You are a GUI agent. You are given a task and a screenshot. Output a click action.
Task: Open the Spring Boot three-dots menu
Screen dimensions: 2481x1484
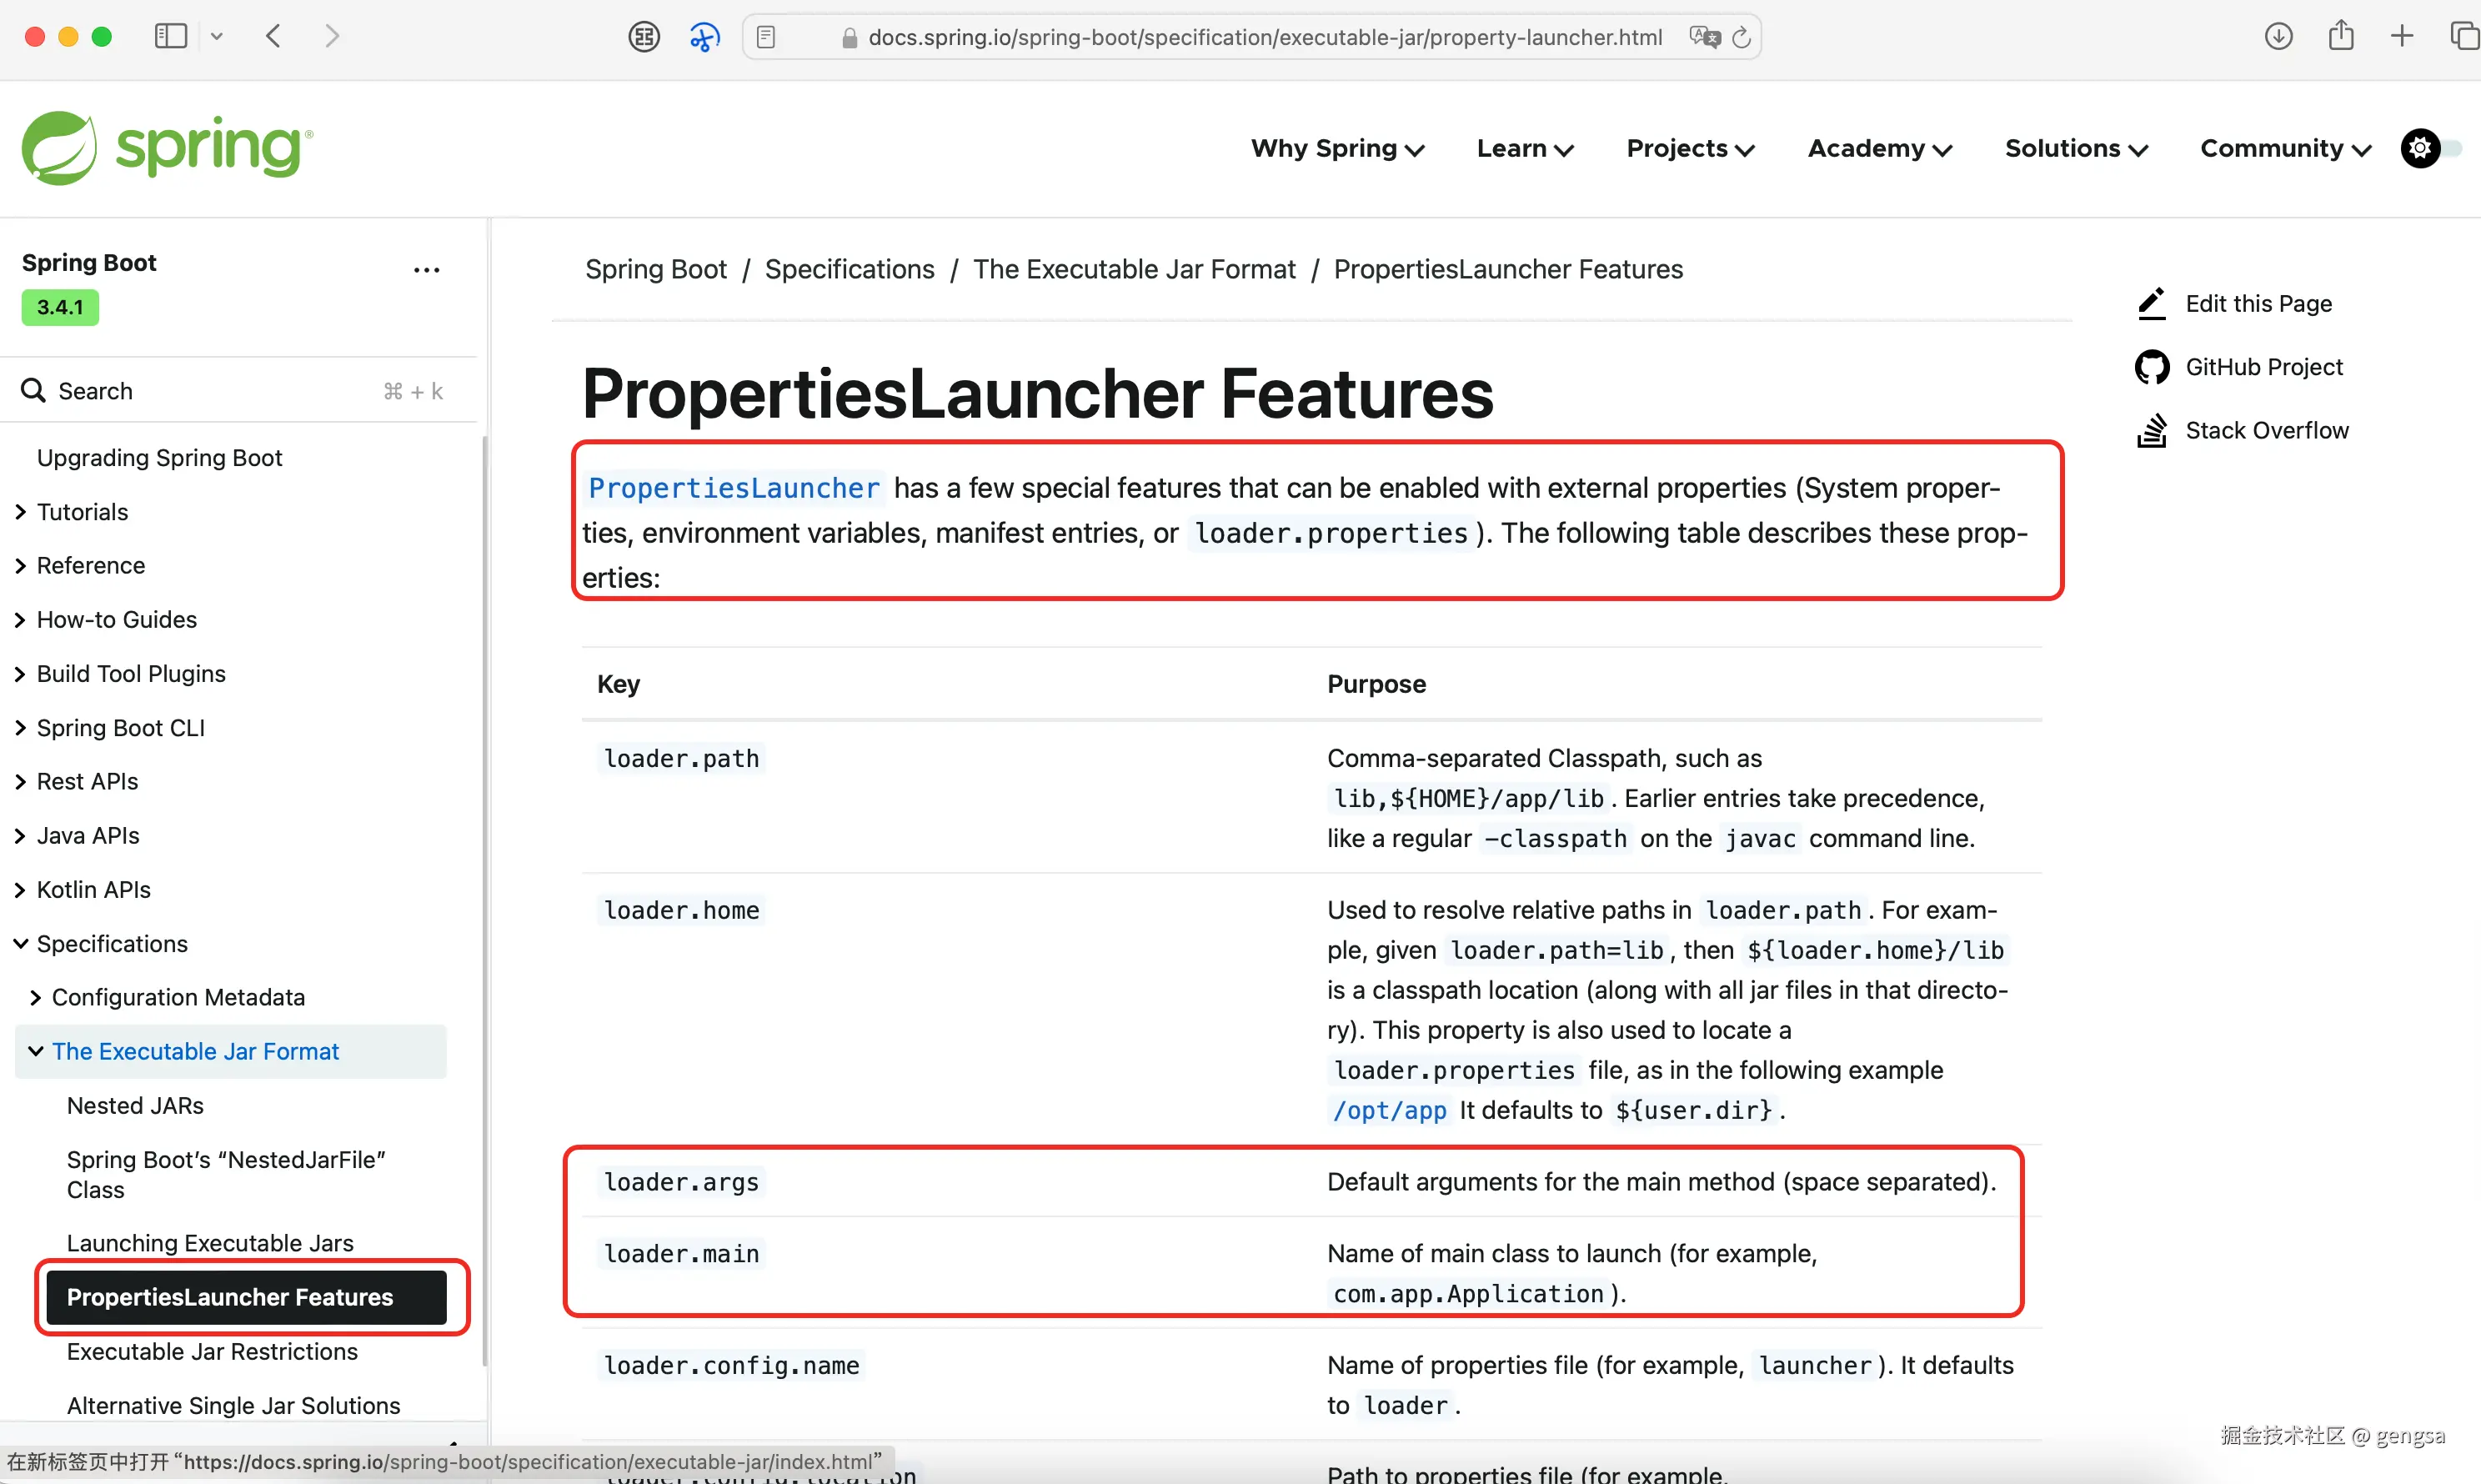coord(427,270)
